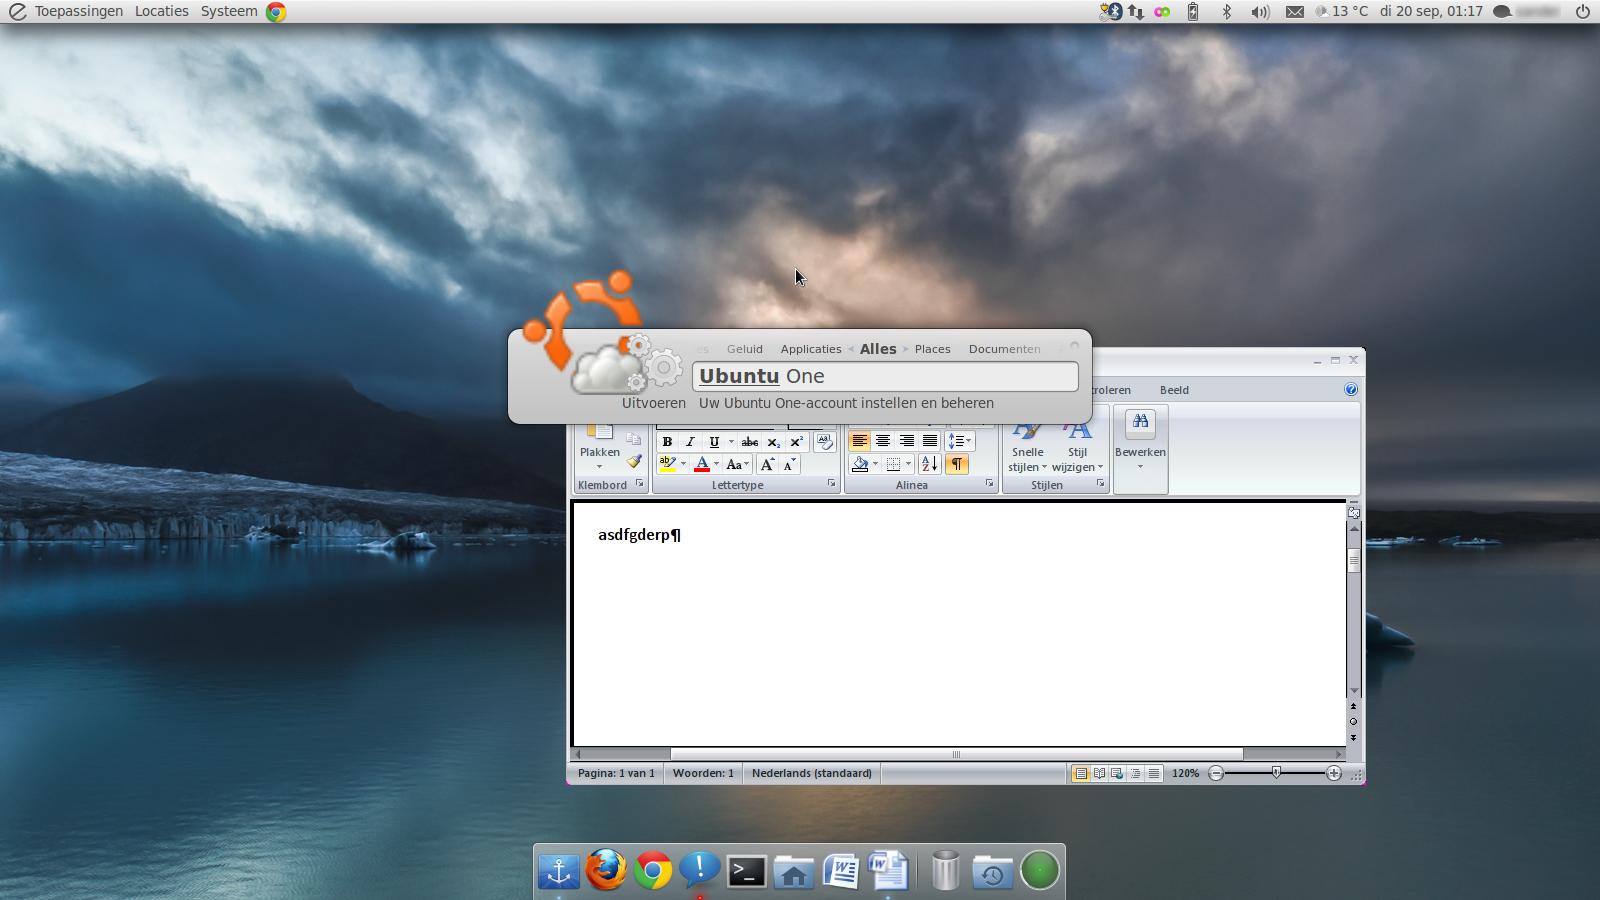Open the Toepassingen menu
1600x900 pixels.
79,11
